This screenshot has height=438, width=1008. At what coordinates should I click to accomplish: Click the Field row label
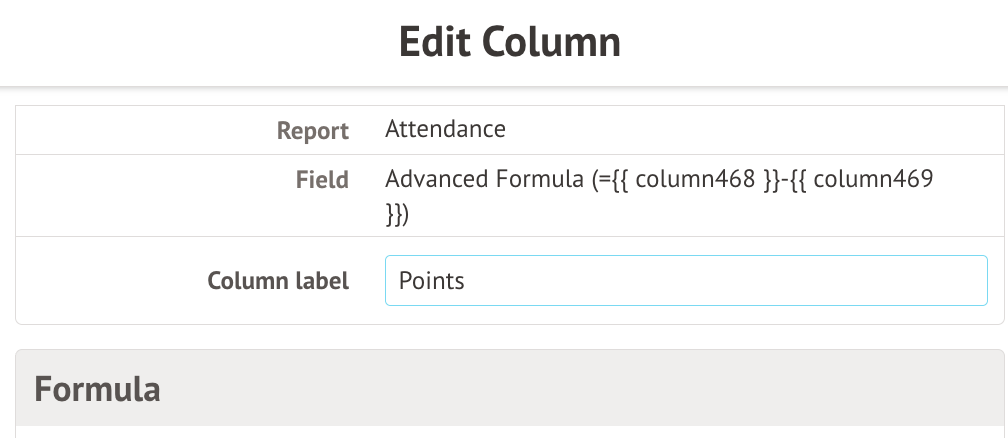pos(322,180)
